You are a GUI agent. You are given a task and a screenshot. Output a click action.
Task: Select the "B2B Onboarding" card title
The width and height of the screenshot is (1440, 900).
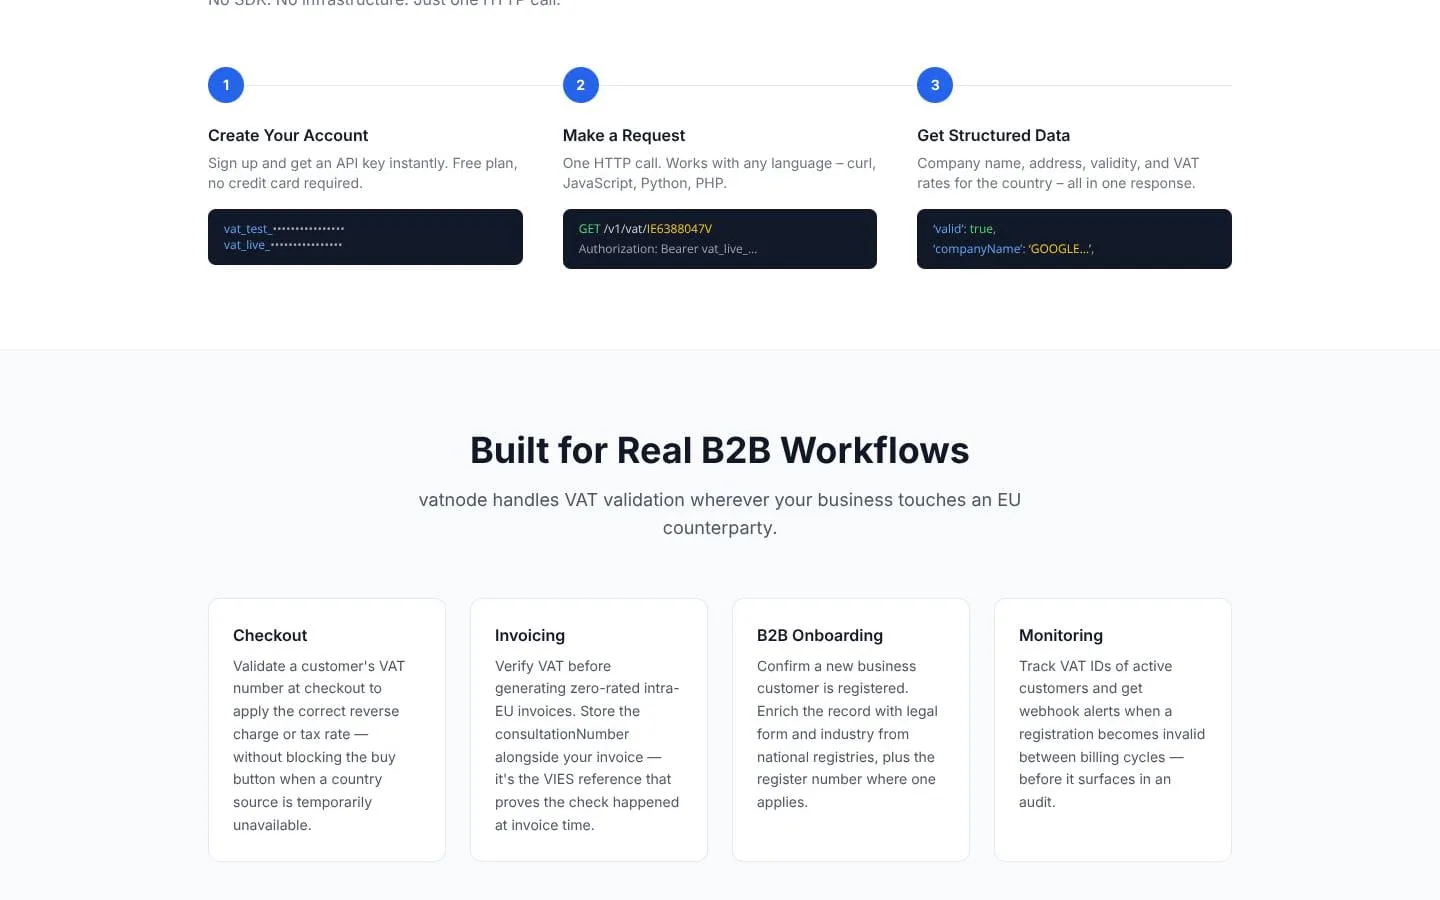click(x=820, y=635)
